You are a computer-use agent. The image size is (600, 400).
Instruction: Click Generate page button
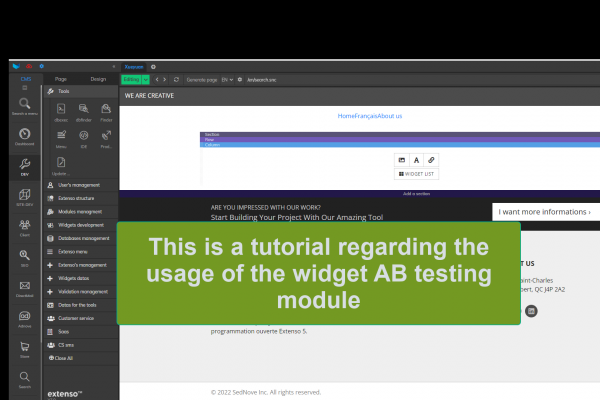click(202, 80)
